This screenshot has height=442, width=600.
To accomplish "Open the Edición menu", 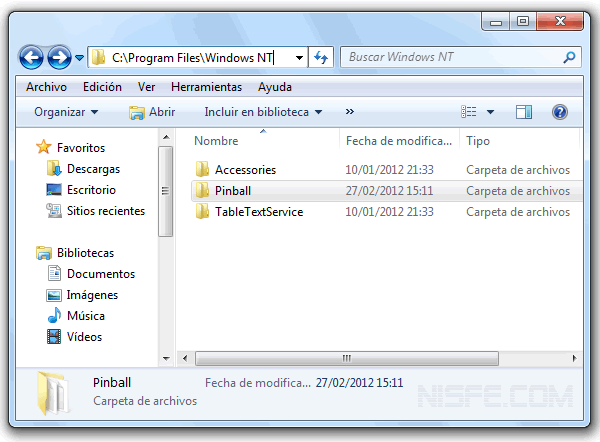I will pyautogui.click(x=102, y=87).
